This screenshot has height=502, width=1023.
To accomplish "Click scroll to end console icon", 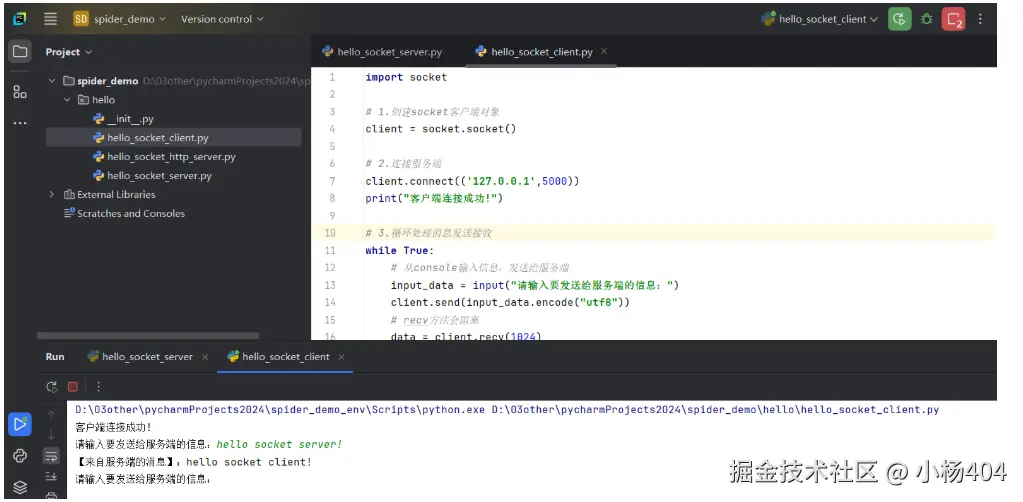I will pos(52,477).
